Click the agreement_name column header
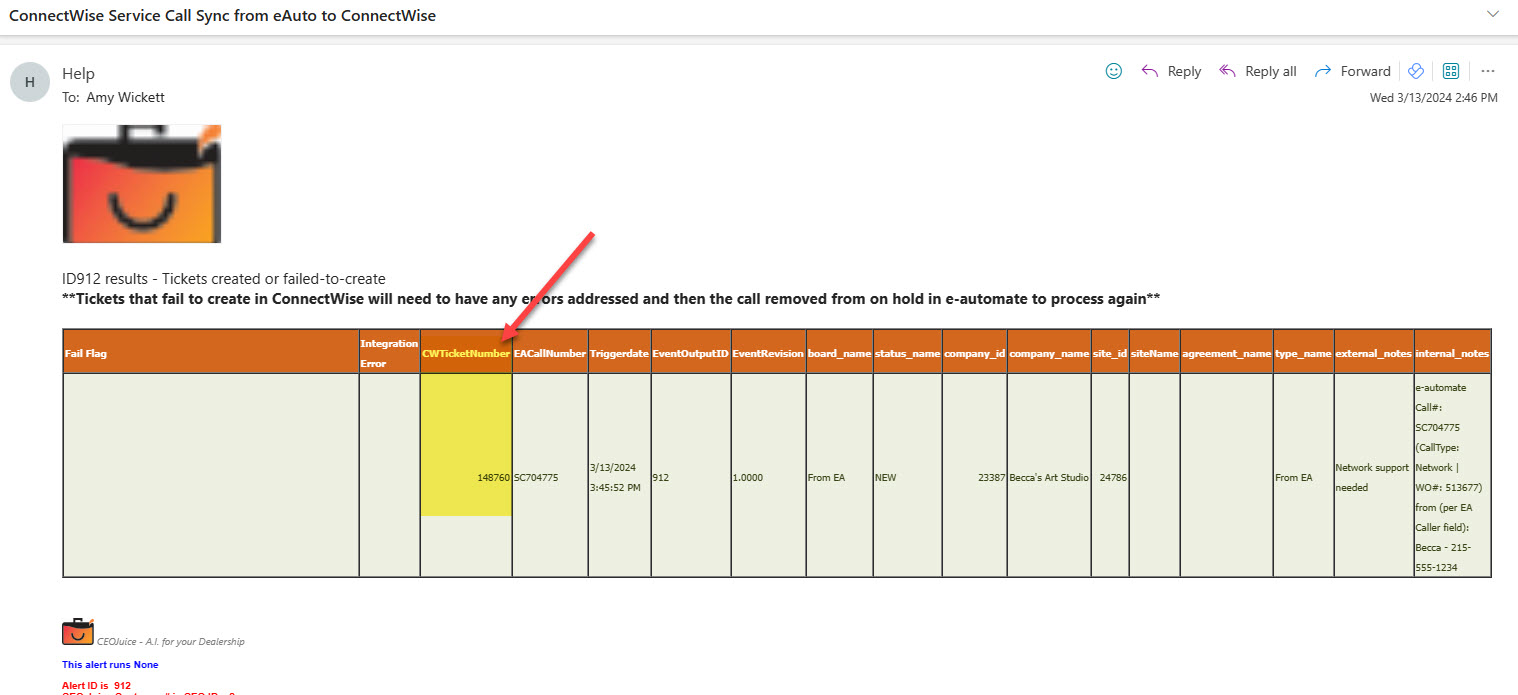 click(1226, 353)
